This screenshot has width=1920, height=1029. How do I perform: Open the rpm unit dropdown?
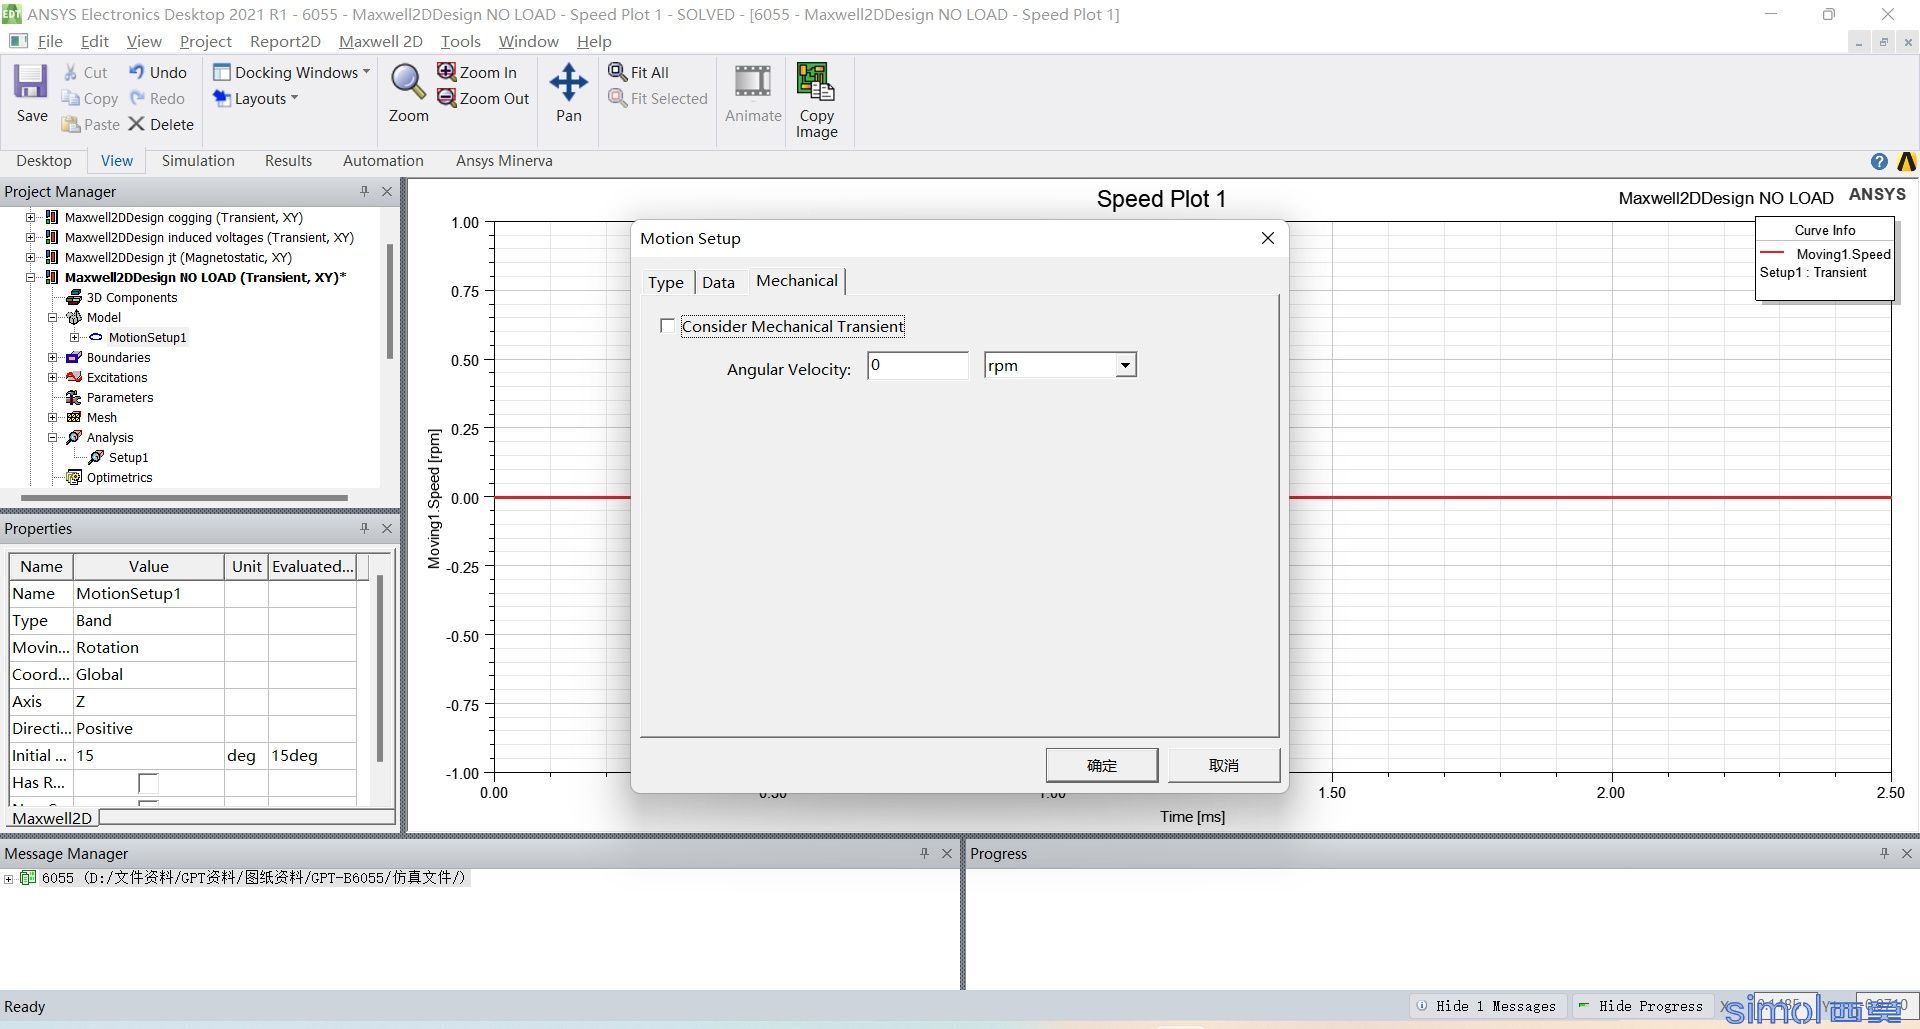(x=1125, y=365)
